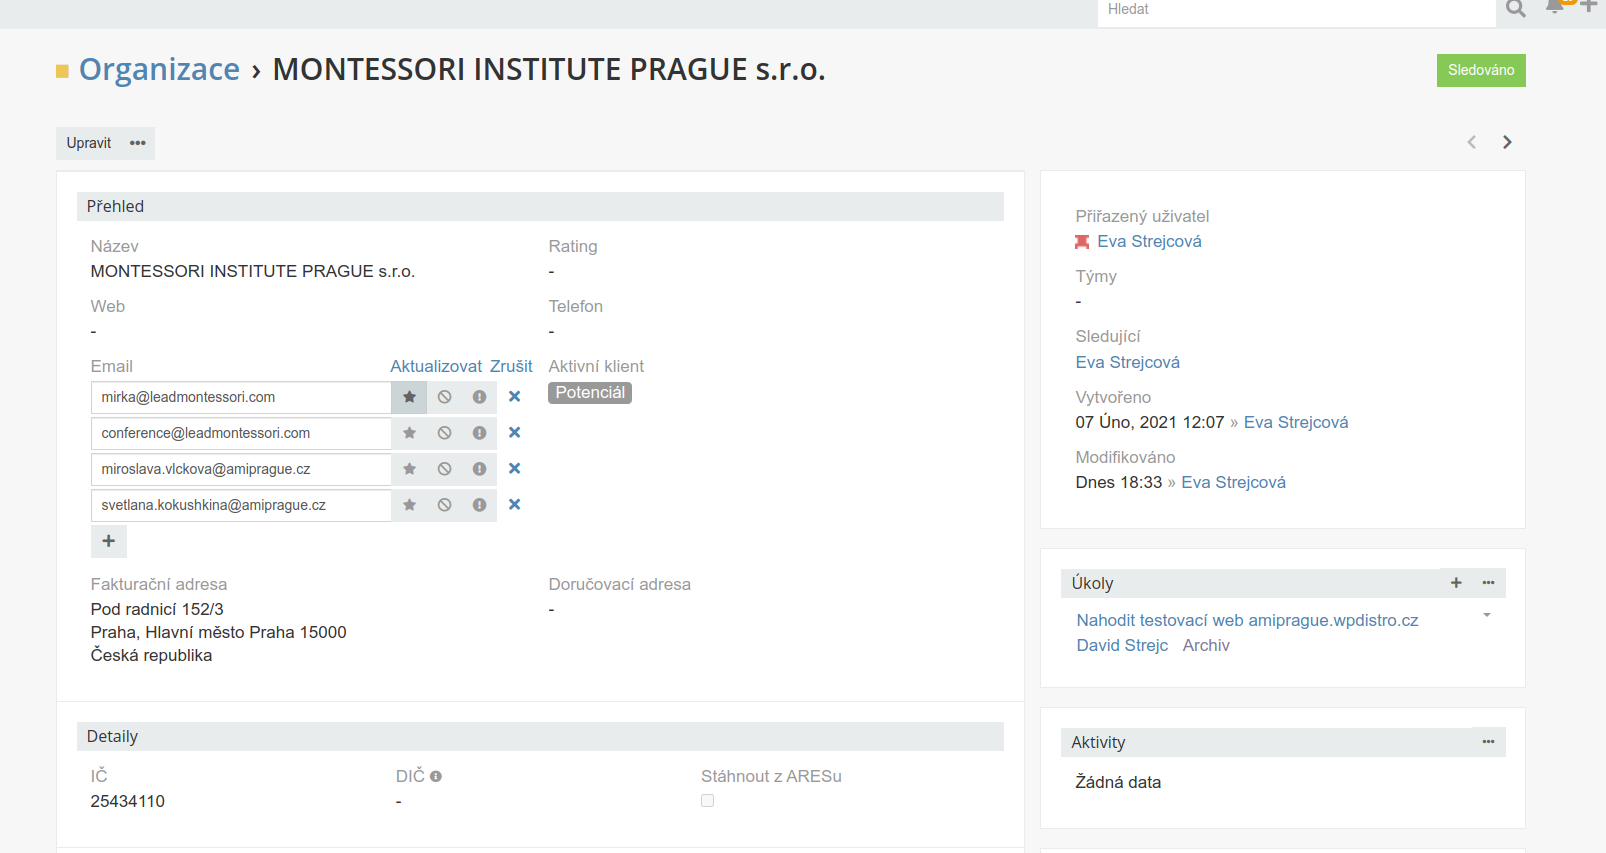Click the Upravit edit button

pyautogui.click(x=89, y=143)
